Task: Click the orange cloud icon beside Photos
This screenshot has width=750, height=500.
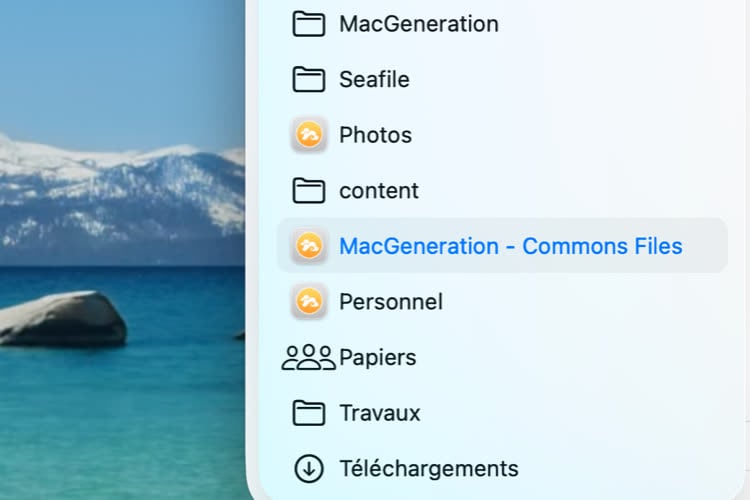Action: (x=309, y=135)
